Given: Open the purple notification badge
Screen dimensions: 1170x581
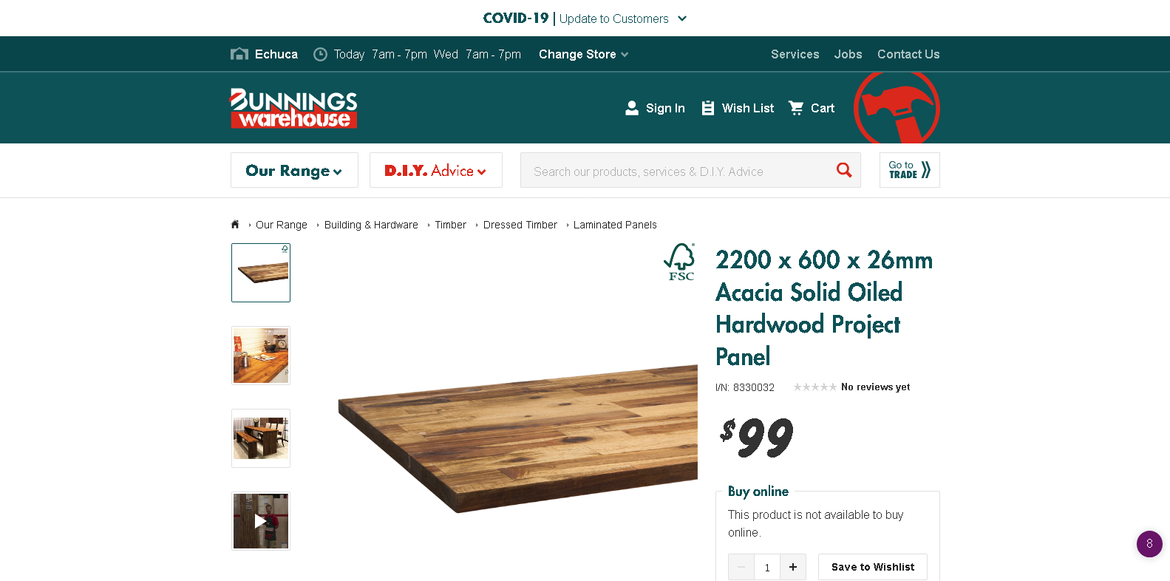Looking at the screenshot, I should pos(1149,544).
